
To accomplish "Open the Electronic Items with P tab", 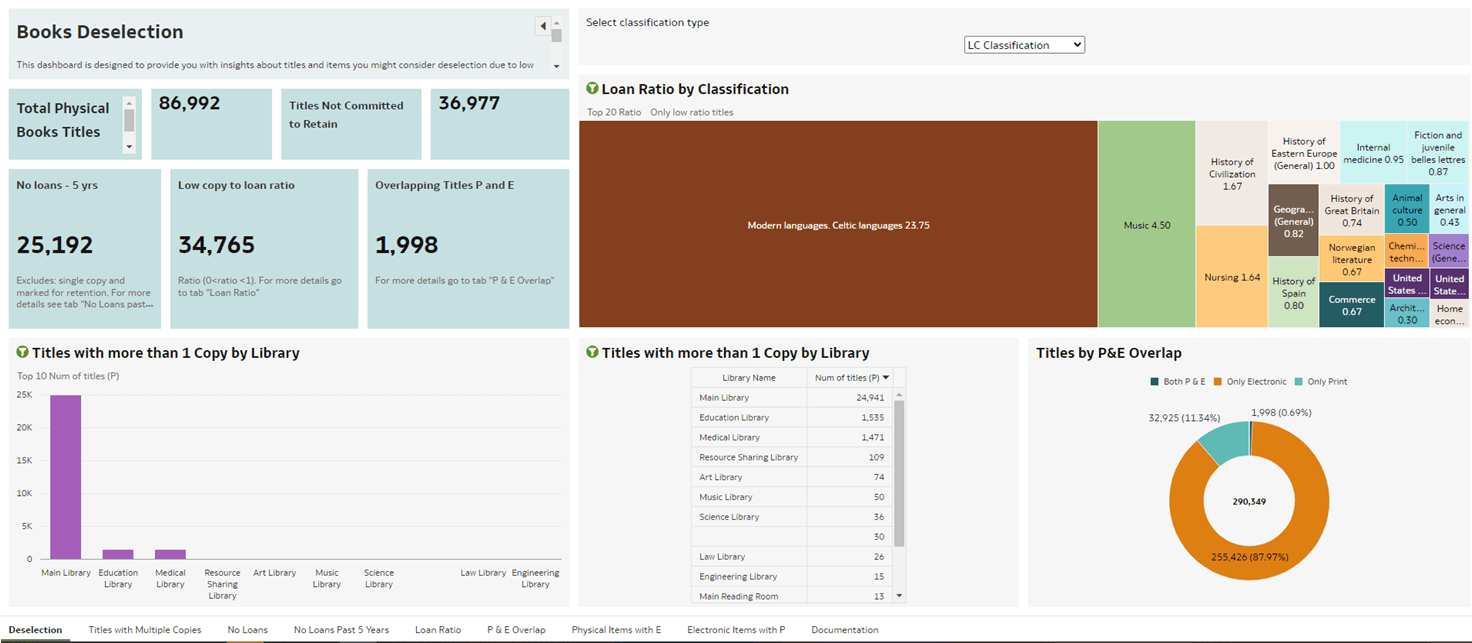I will 737,630.
